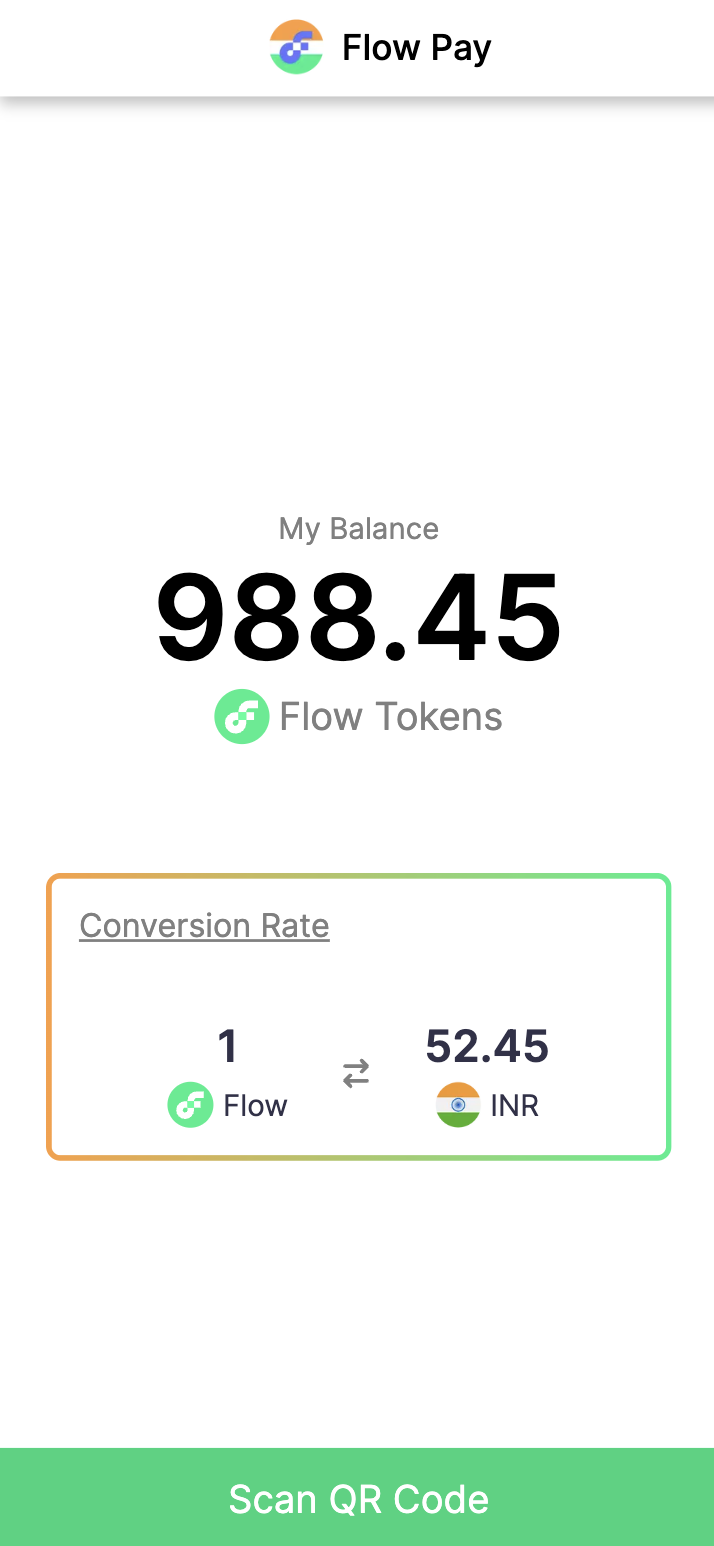
Task: Click the Flow token icon beside conversion rate
Action: tap(190, 1105)
